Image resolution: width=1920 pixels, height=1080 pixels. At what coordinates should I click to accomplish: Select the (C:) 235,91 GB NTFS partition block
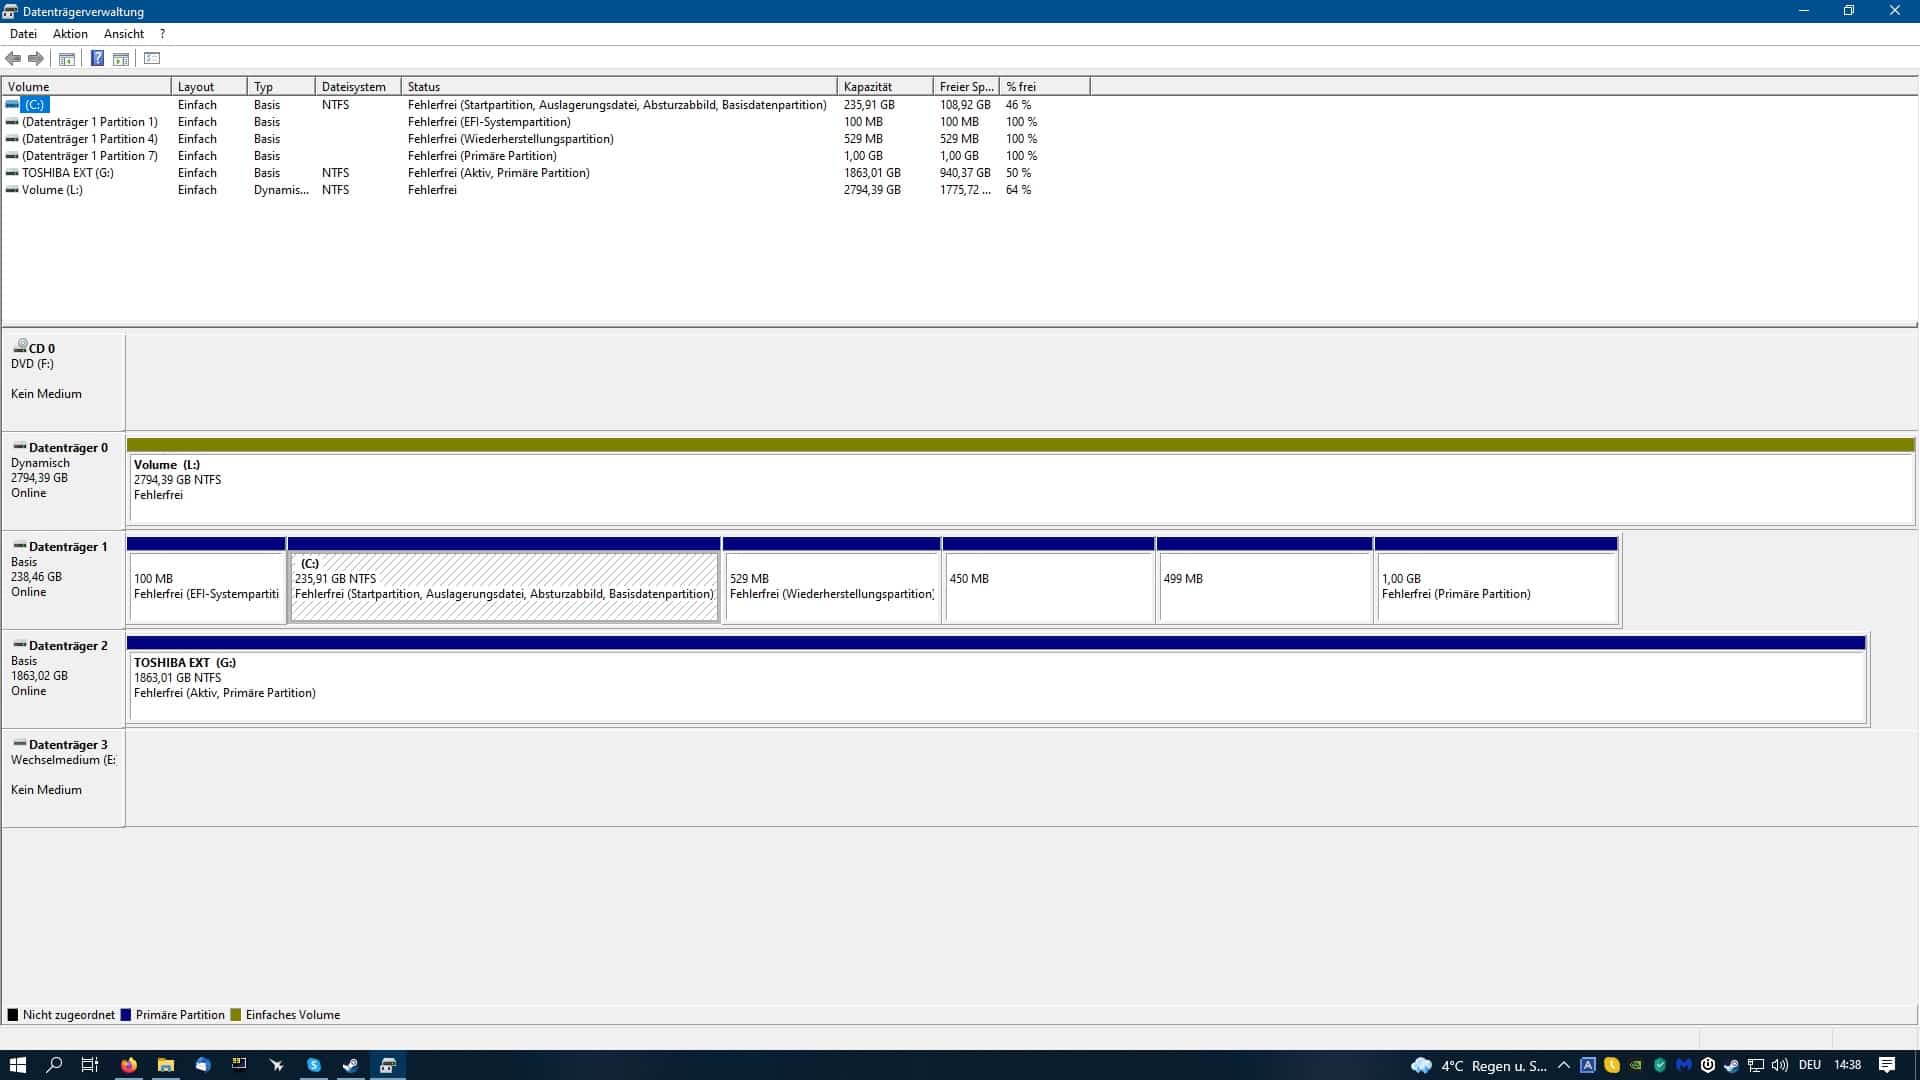coord(504,580)
